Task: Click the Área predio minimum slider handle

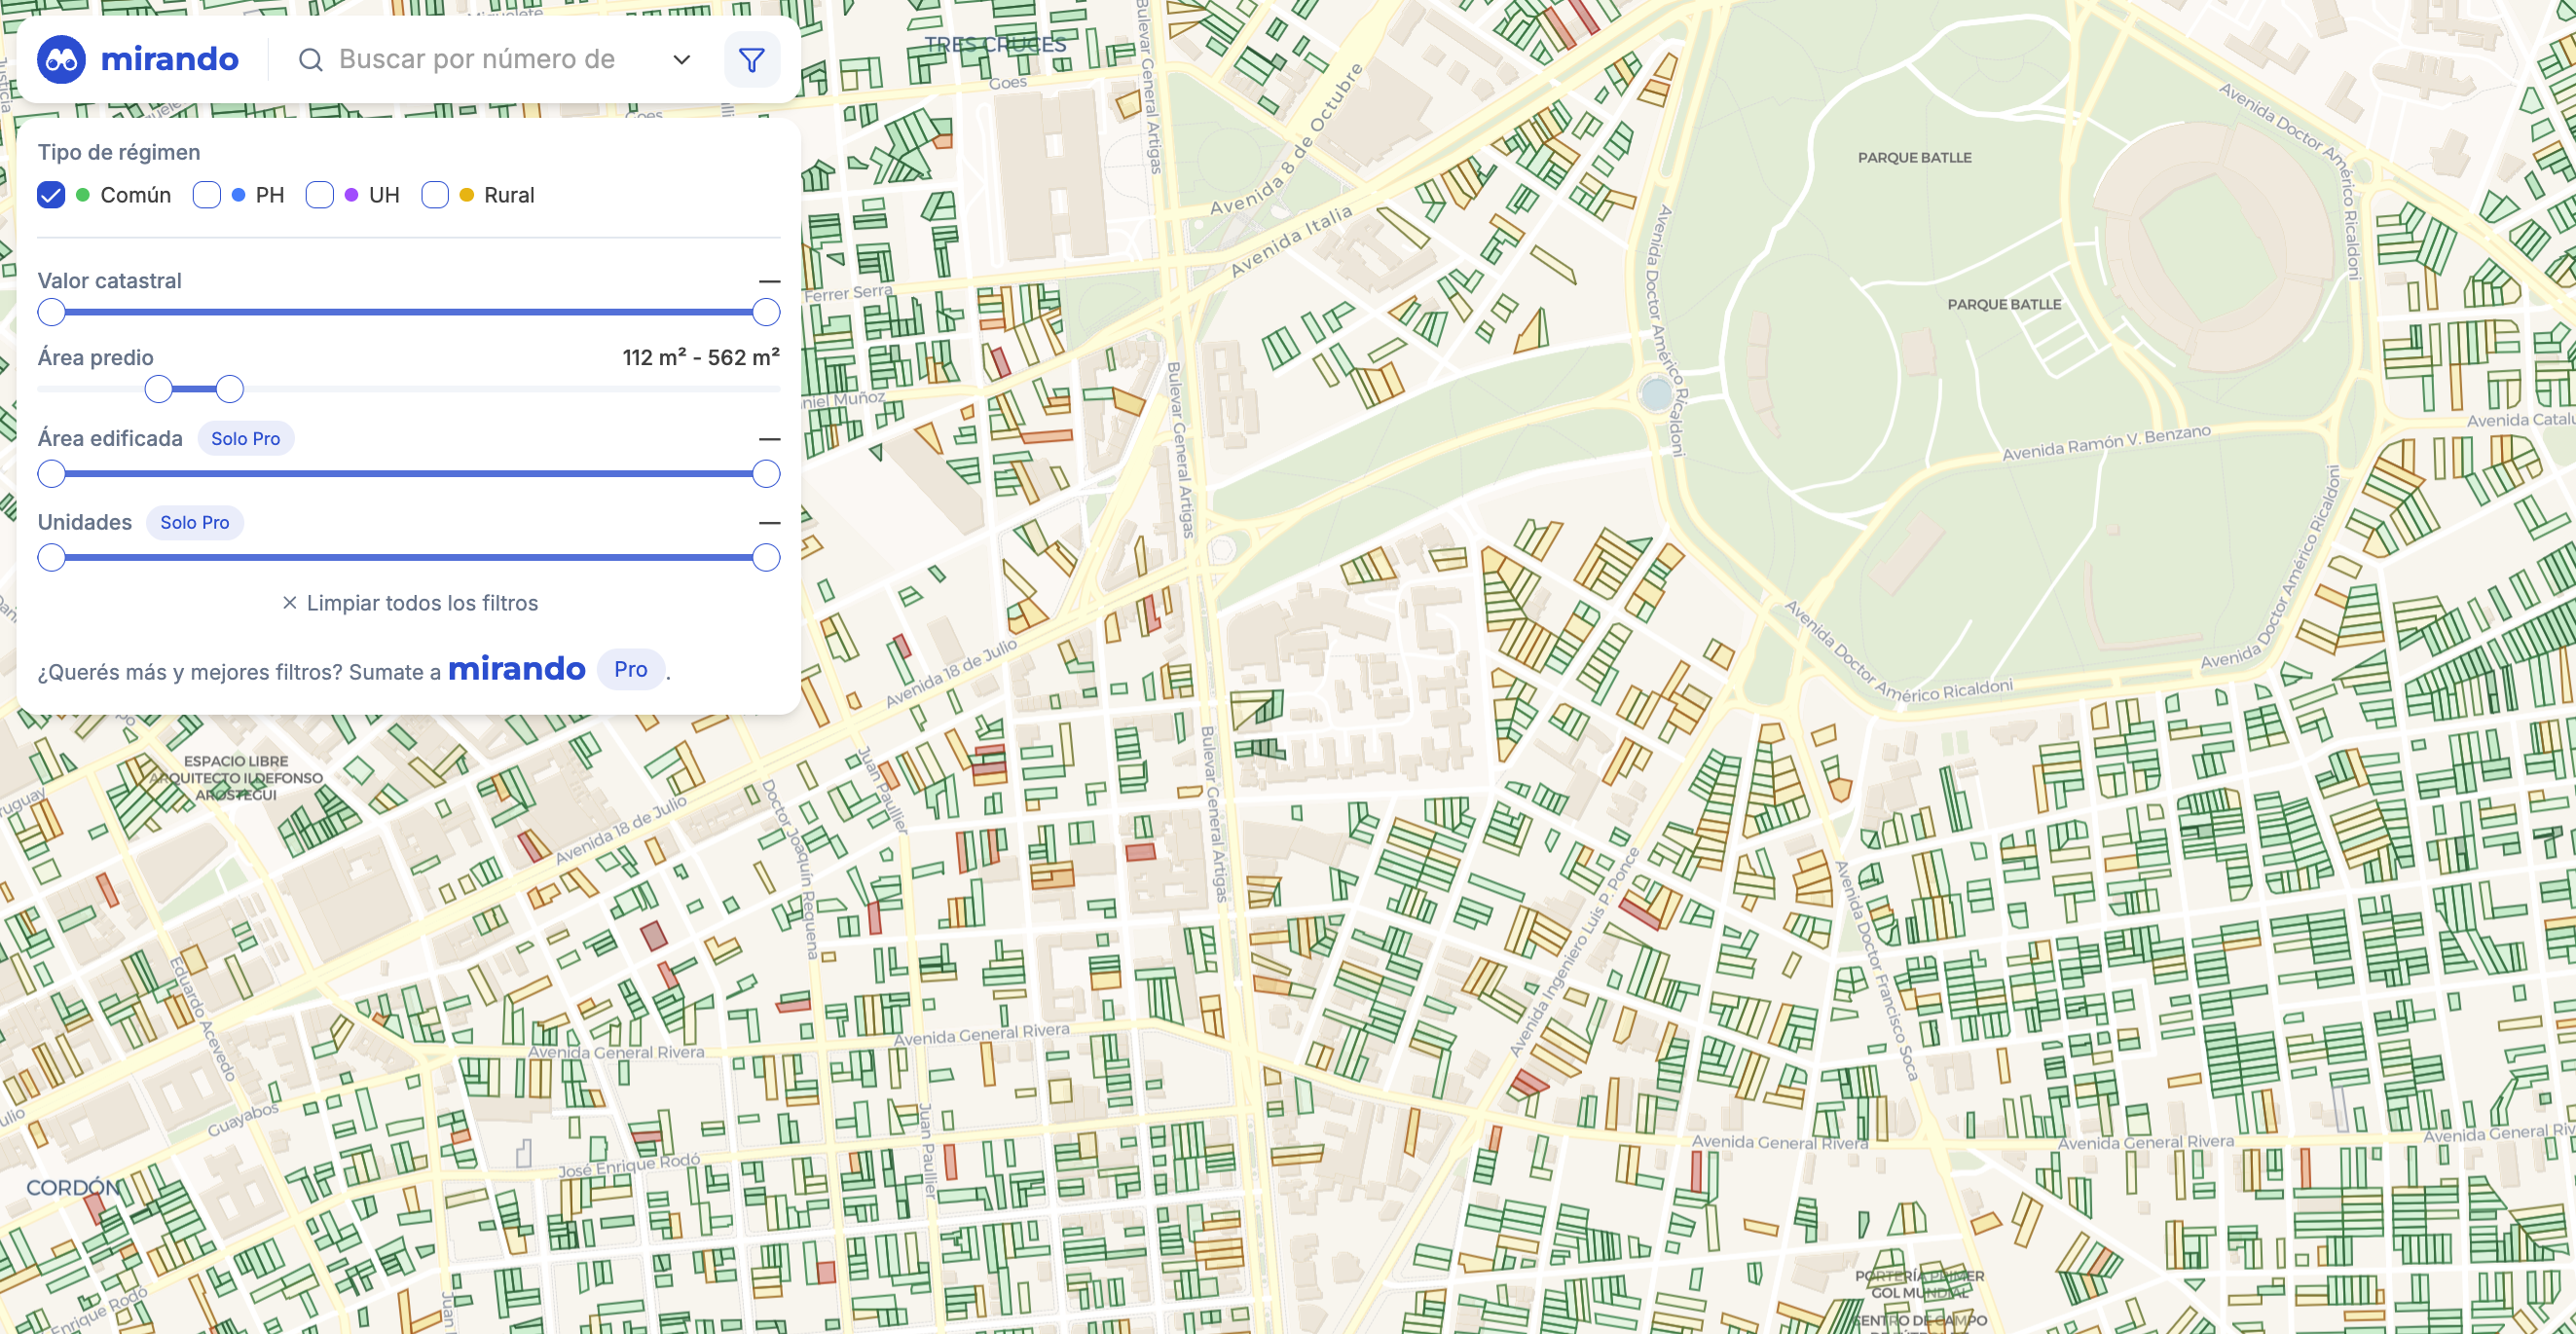Action: (x=158, y=389)
